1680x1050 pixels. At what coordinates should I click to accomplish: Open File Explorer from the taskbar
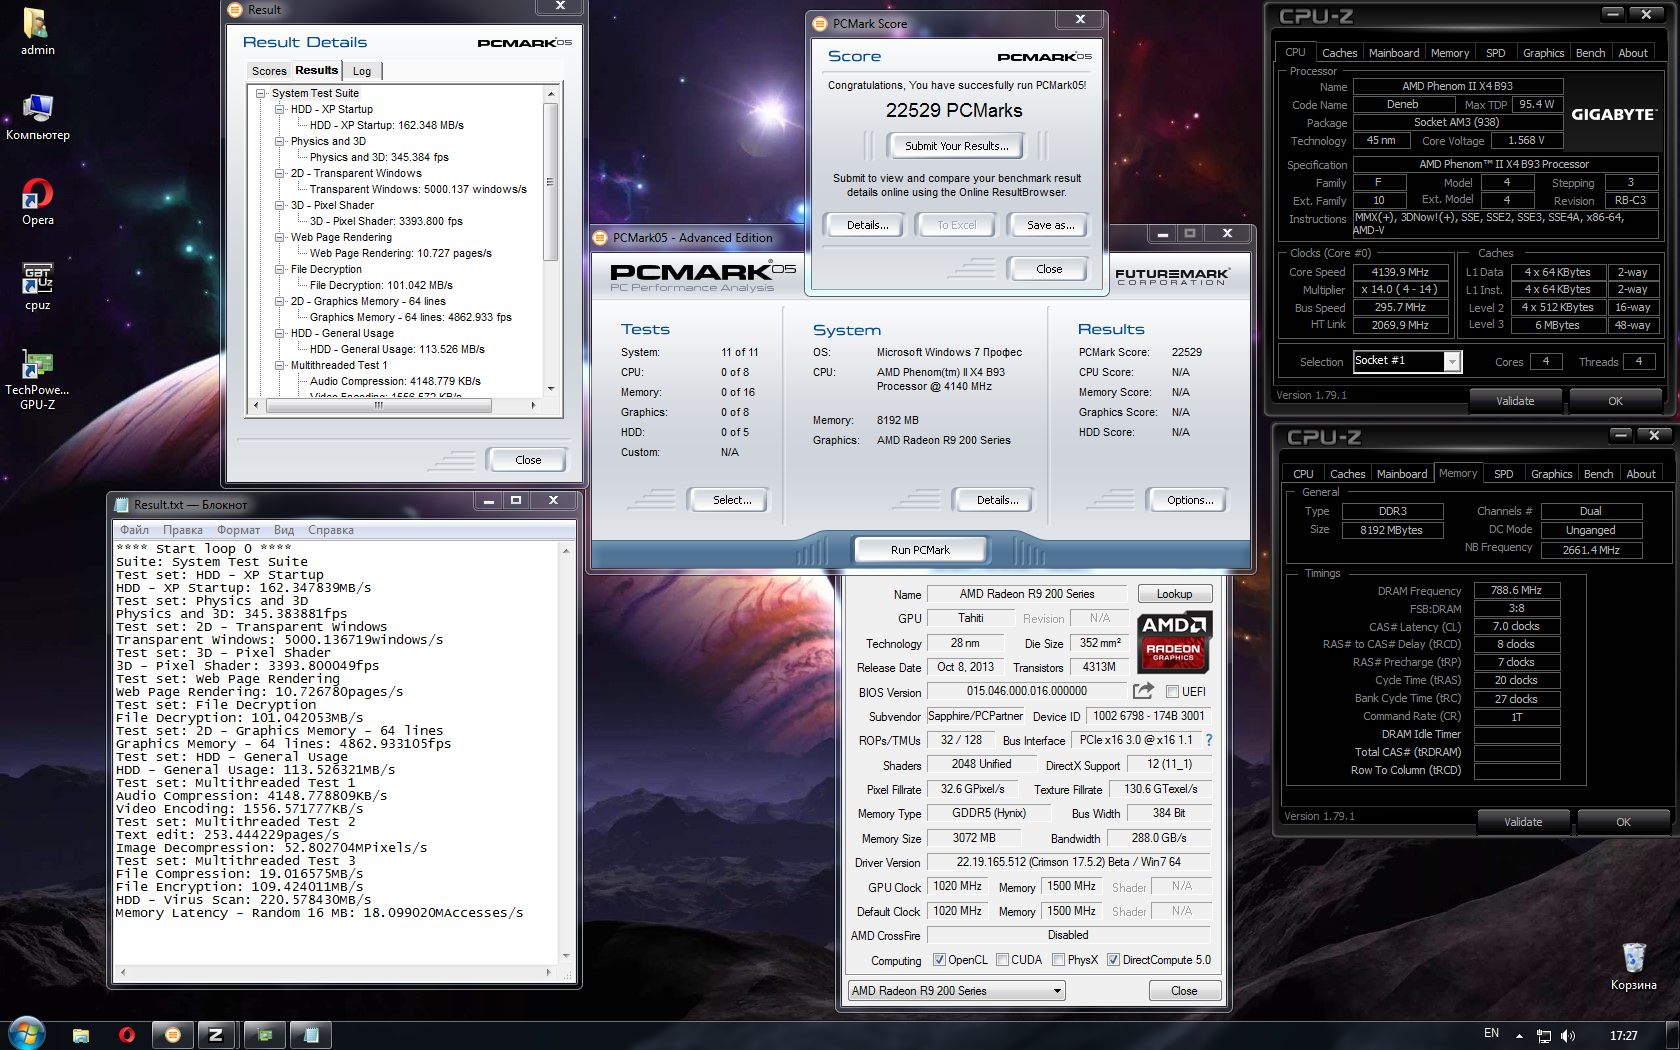point(81,1035)
